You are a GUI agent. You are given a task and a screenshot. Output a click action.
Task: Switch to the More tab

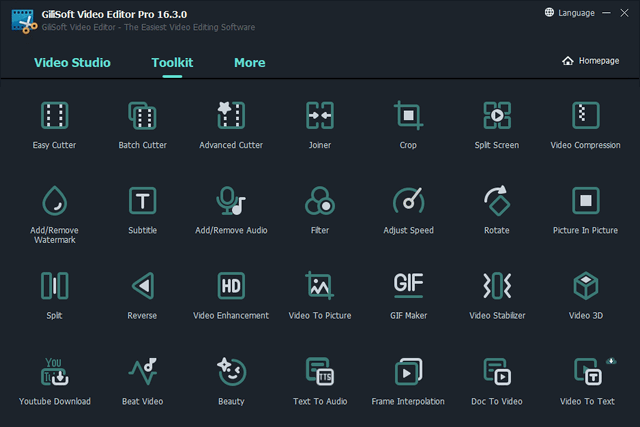249,63
